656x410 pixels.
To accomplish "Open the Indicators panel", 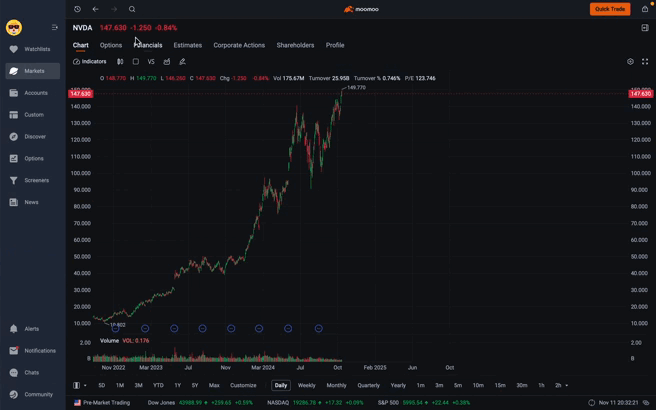I will (x=90, y=62).
